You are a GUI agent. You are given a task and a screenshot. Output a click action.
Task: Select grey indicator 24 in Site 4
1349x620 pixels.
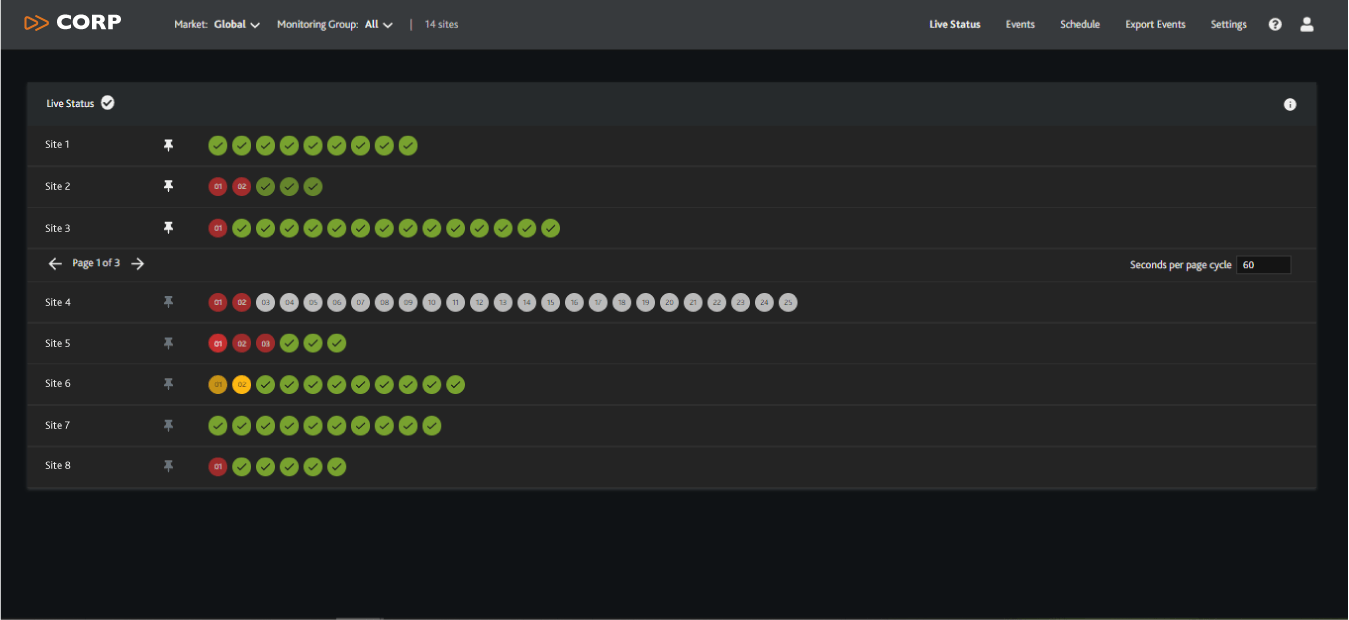764,302
